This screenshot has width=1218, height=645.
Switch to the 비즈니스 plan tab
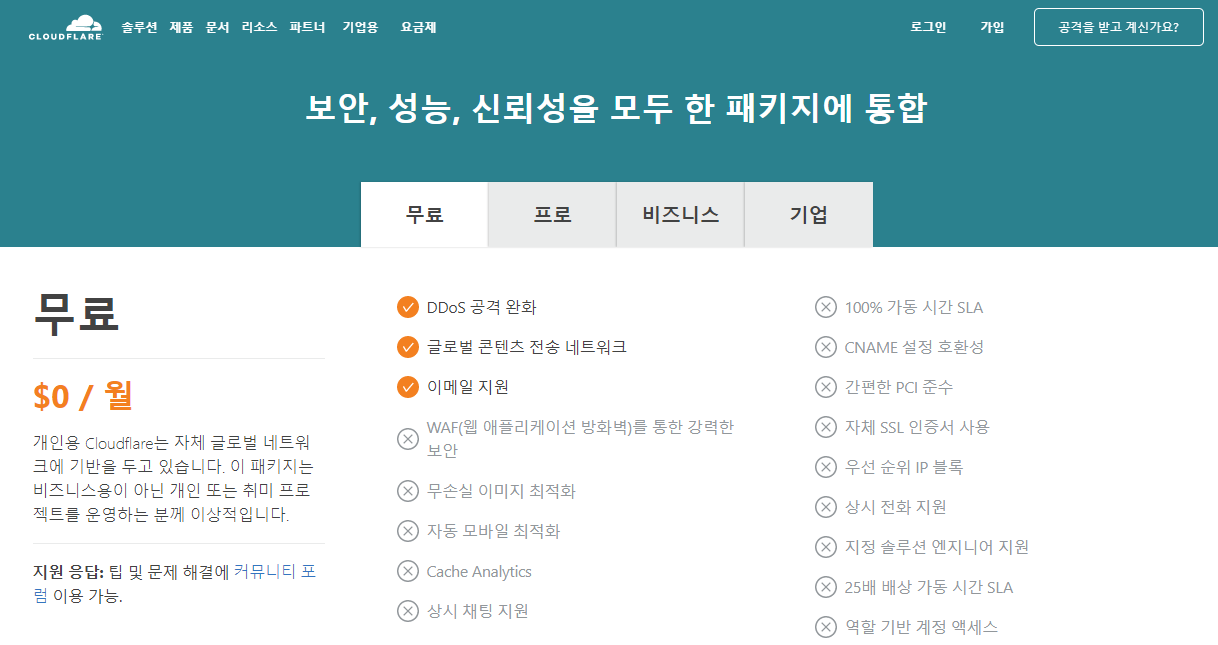(x=680, y=214)
